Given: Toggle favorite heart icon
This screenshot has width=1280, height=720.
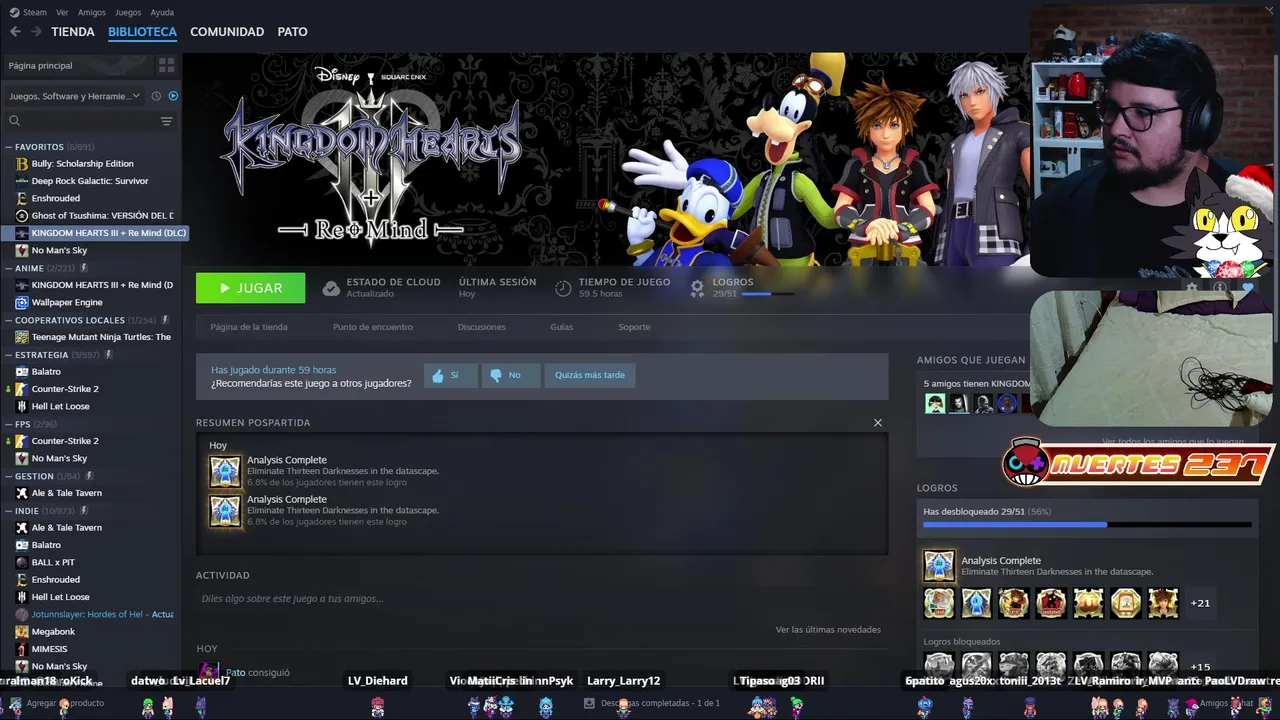Looking at the screenshot, I should pos(1247,288).
